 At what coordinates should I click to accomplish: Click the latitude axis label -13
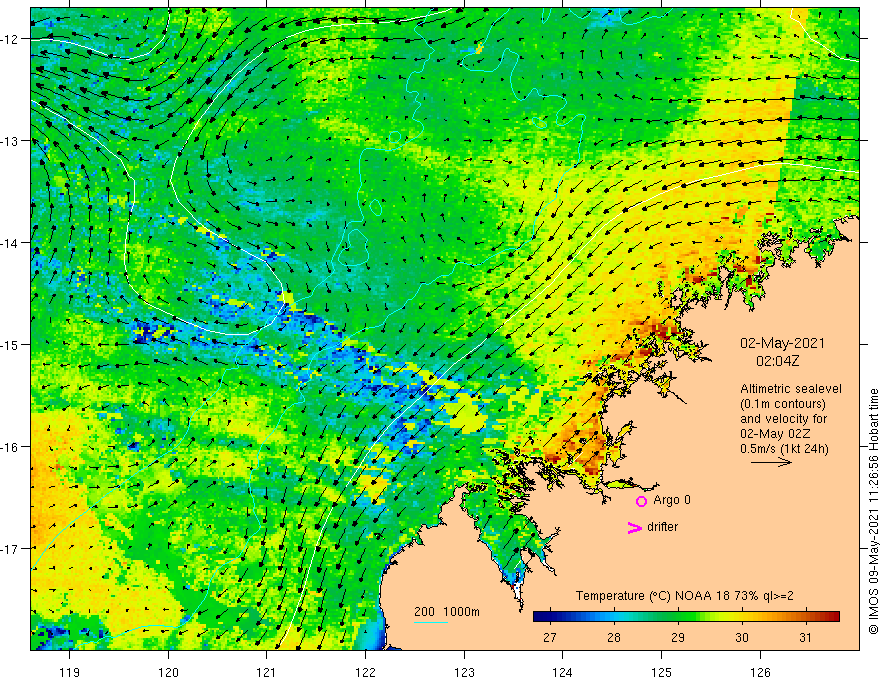pyautogui.click(x=10, y=141)
